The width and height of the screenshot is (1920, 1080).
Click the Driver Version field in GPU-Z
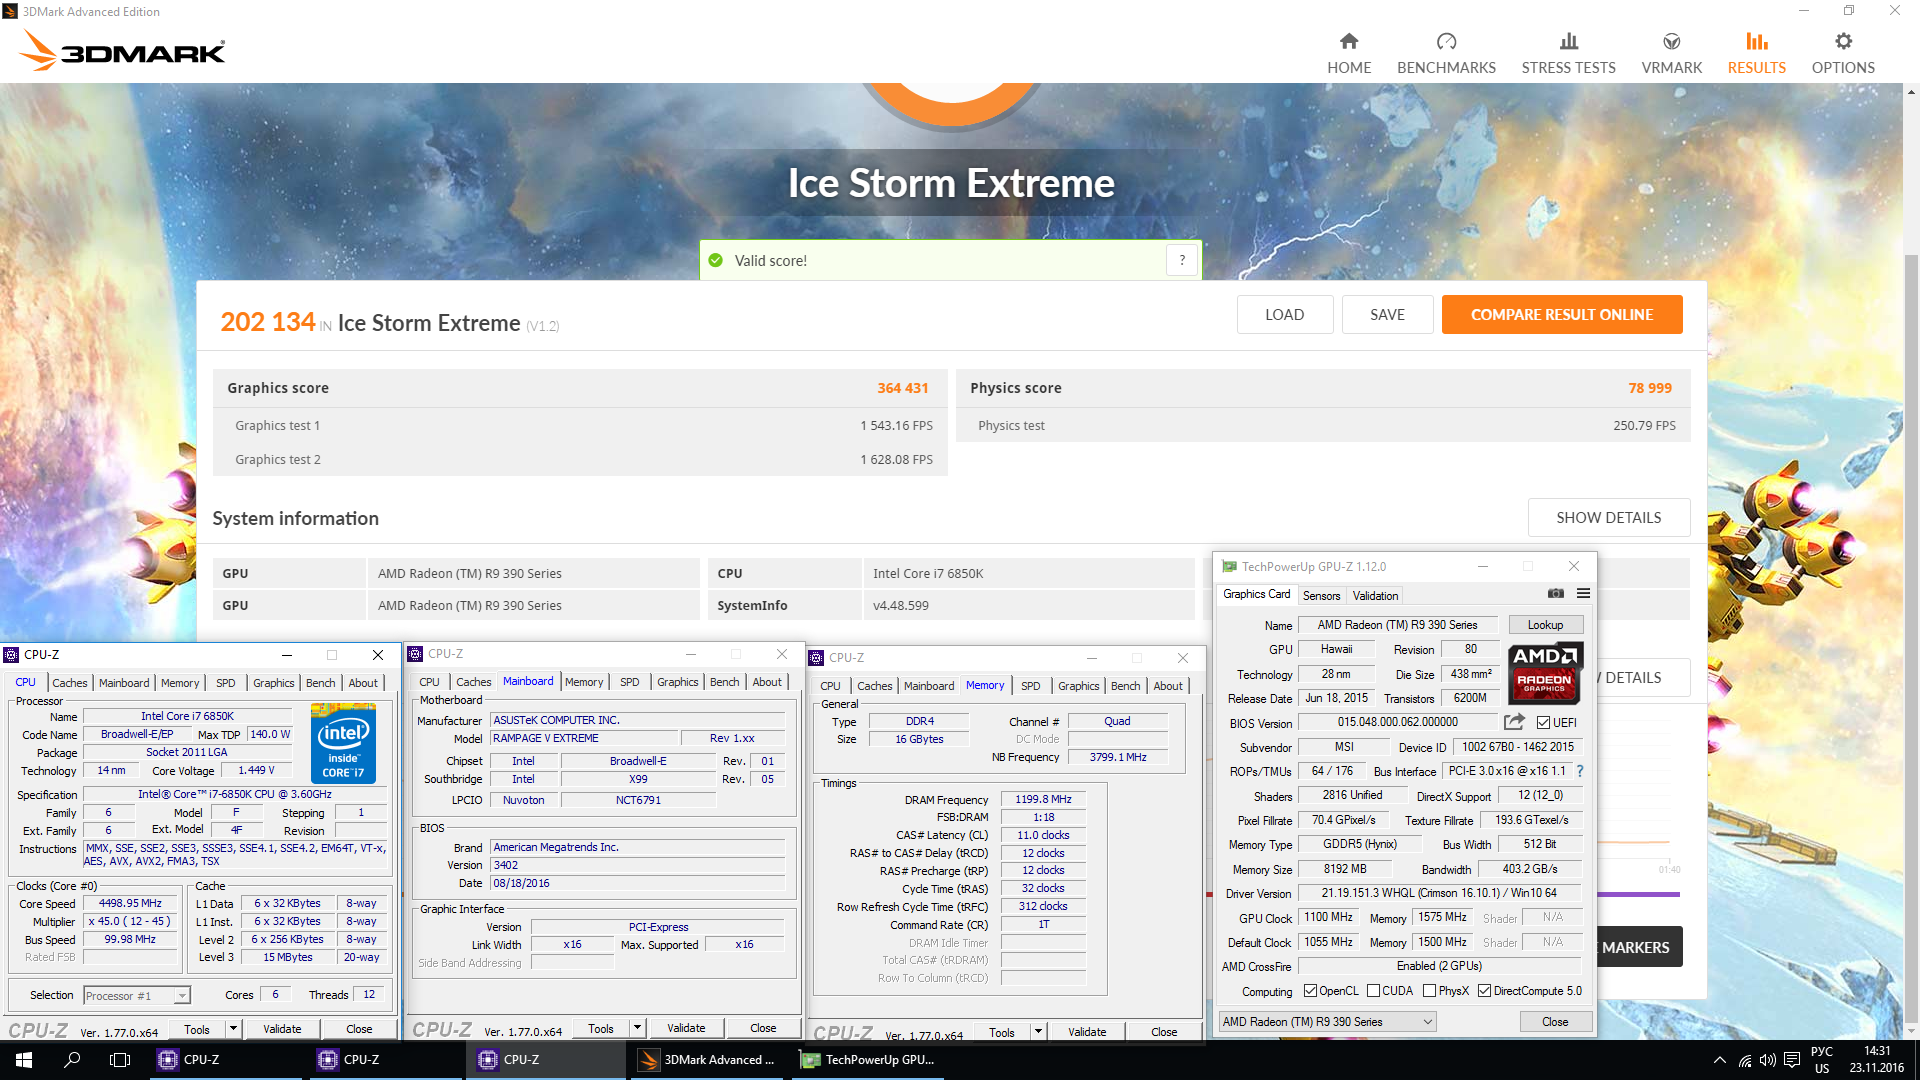point(1439,894)
